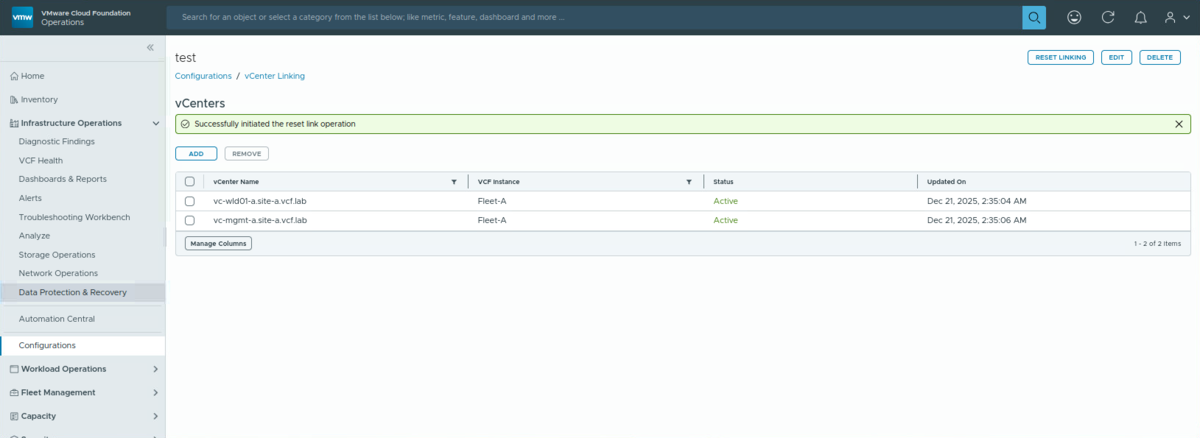Click the 2:35:06 AM timestamp cell
The height and width of the screenshot is (438, 1200).
click(977, 220)
